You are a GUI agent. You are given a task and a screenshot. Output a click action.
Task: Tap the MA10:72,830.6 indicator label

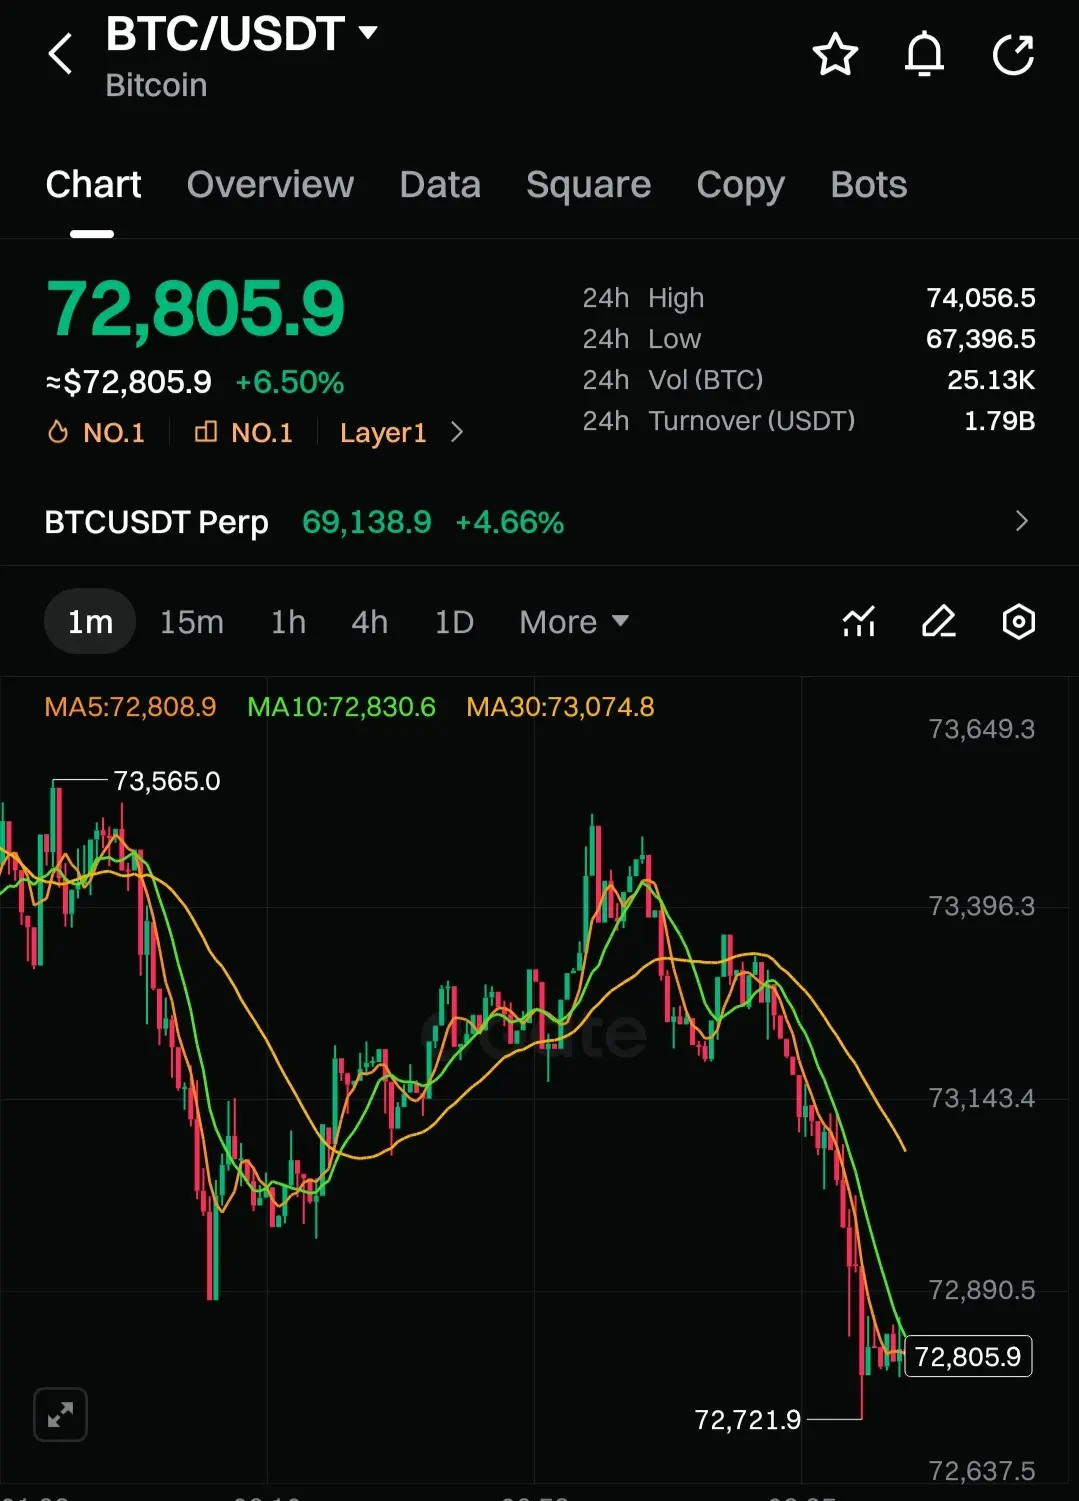[341, 707]
